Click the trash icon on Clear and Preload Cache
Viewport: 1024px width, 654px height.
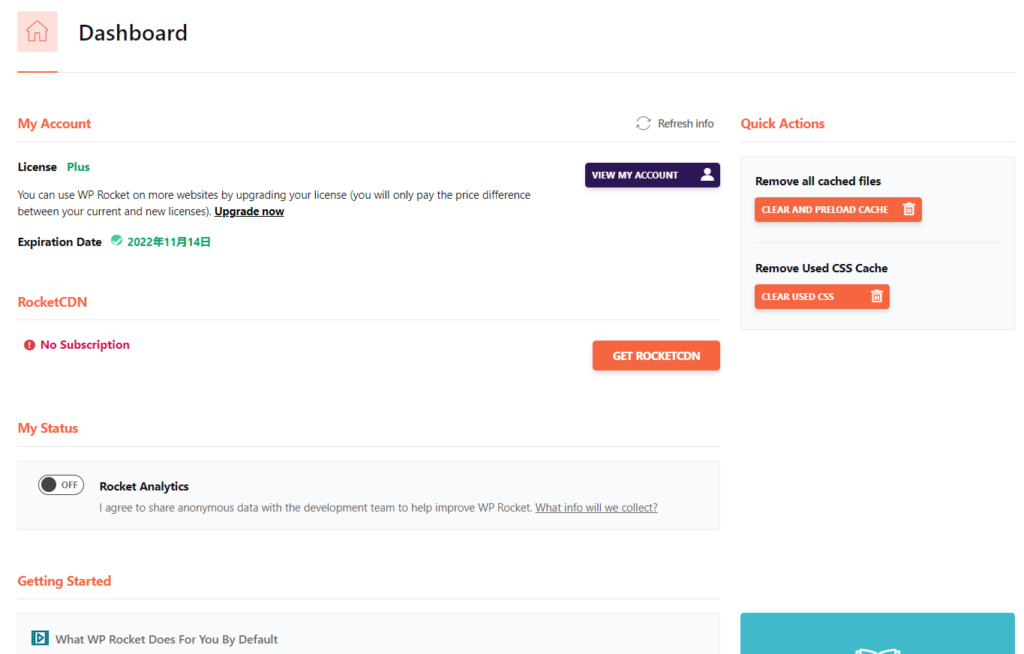point(908,210)
